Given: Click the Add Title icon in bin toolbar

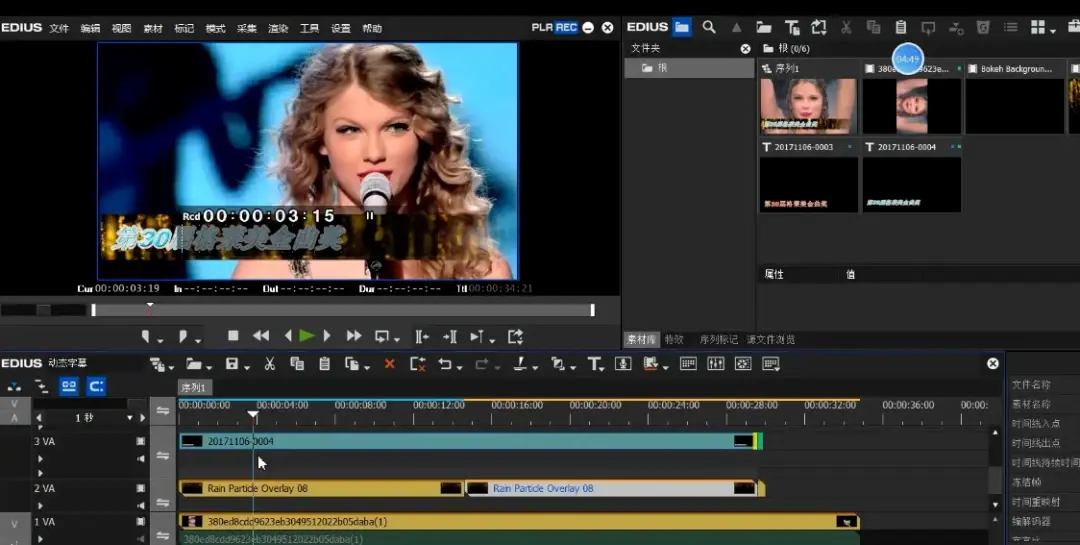Looking at the screenshot, I should click(792, 27).
